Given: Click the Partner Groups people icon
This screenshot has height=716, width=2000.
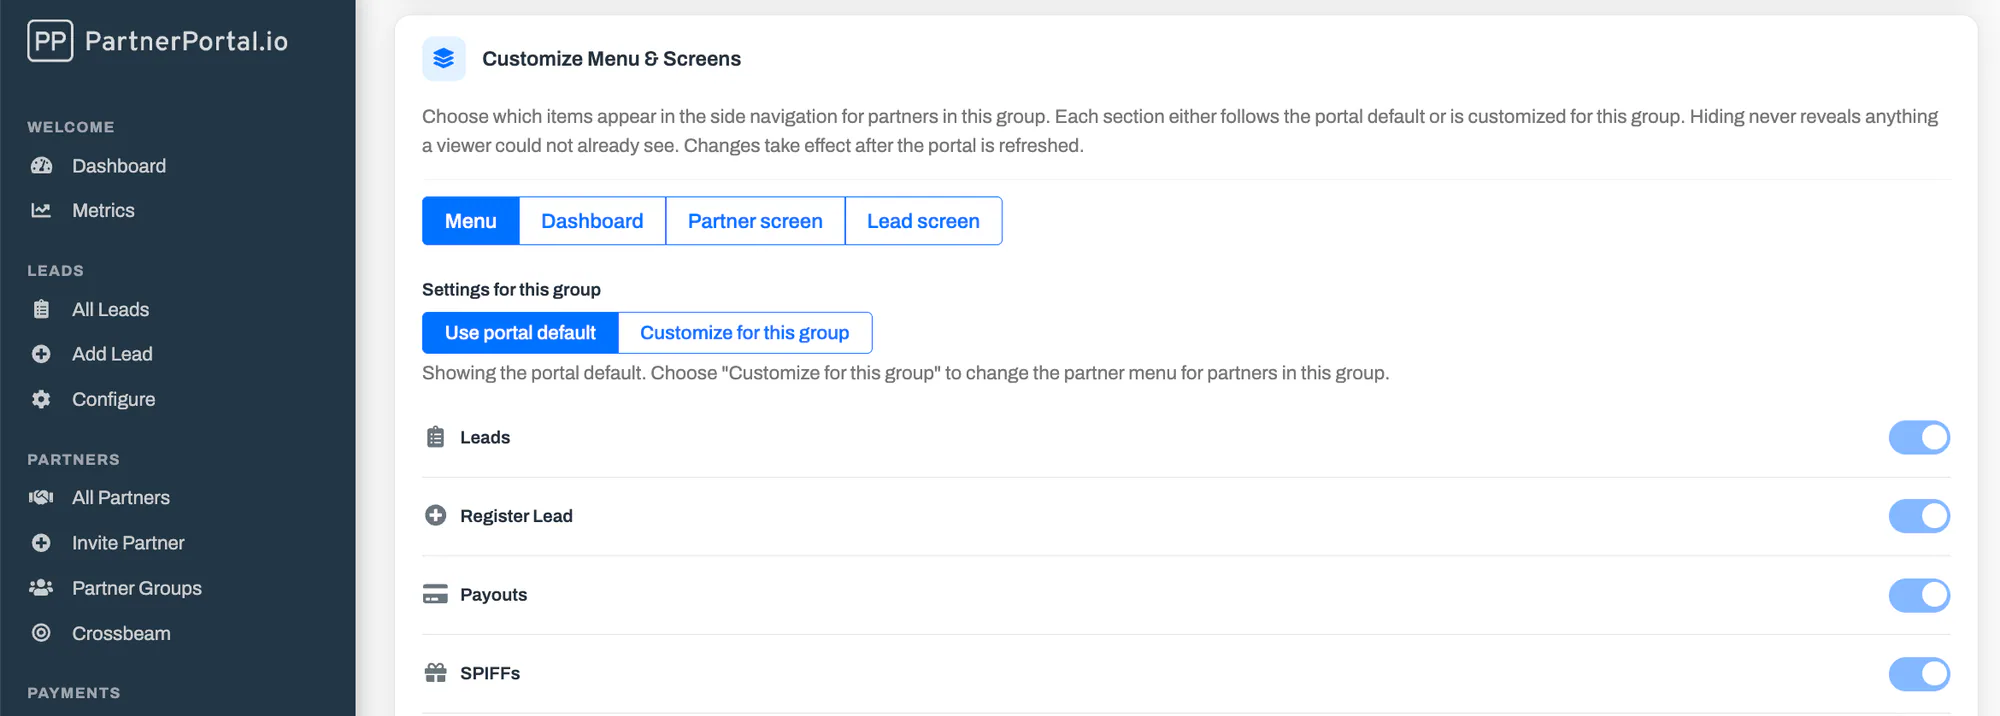Looking at the screenshot, I should (x=41, y=588).
